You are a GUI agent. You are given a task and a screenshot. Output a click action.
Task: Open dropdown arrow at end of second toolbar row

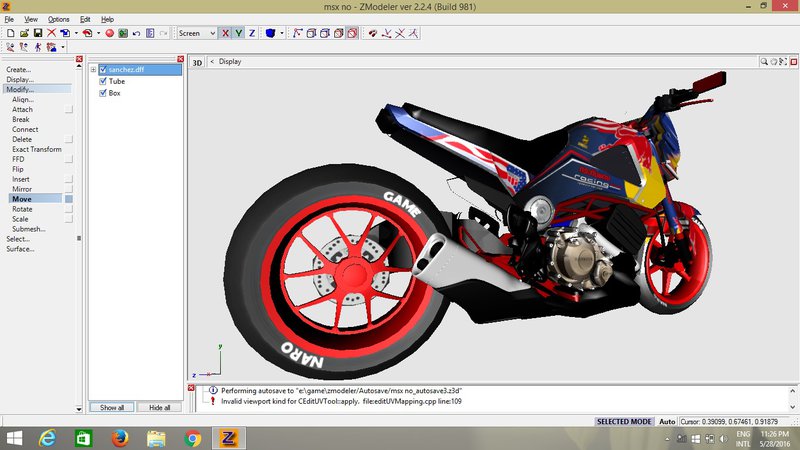point(63,47)
